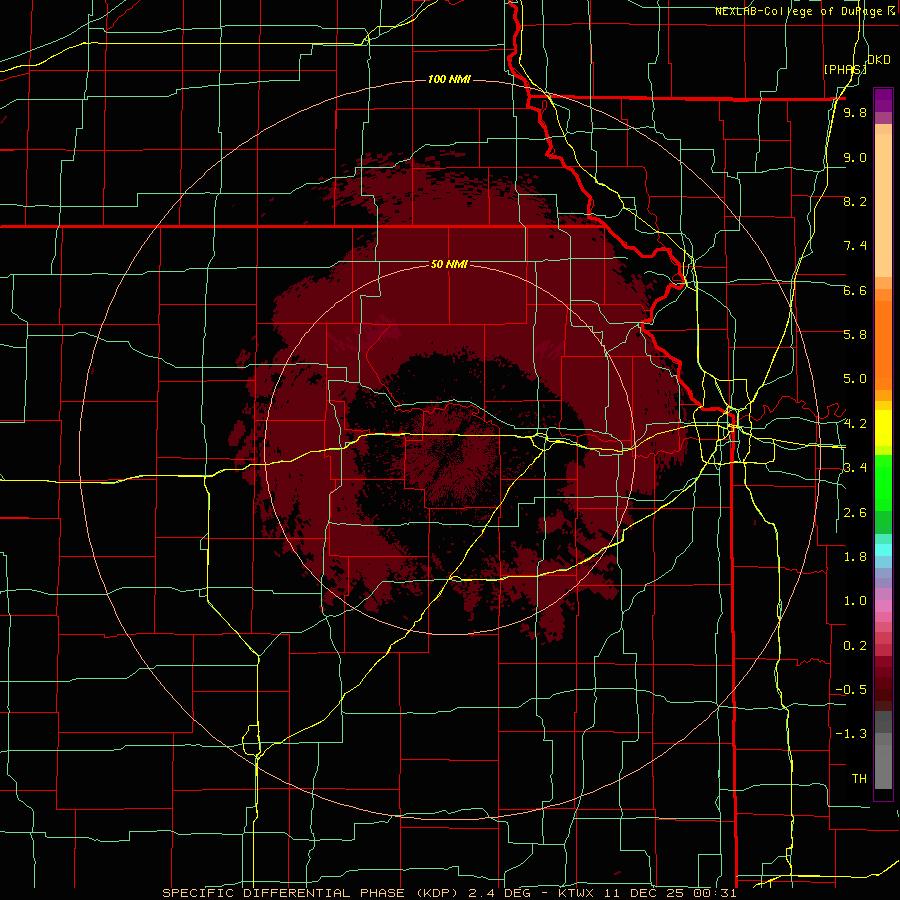Screen dimensions: 900x900
Task: Click the 2.6 value on the scale
Action: 855,513
